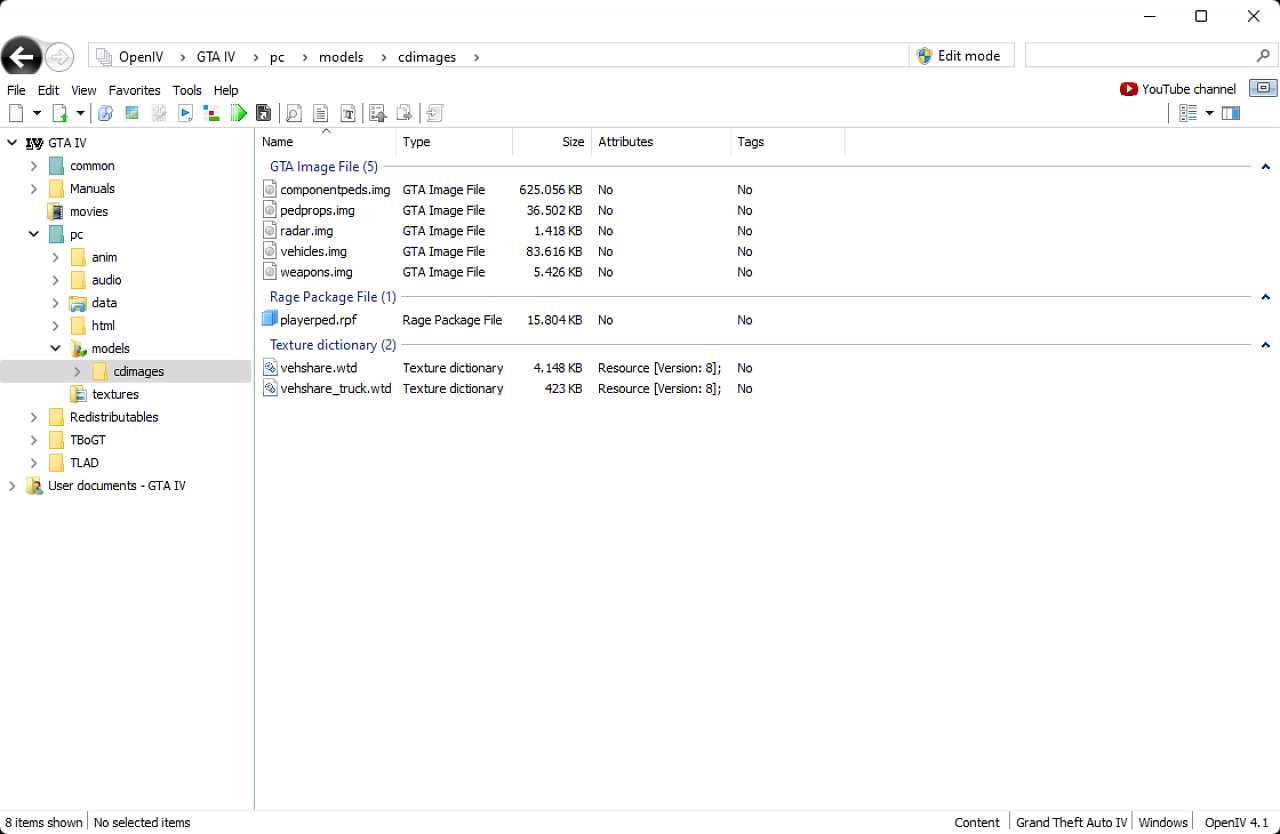The width and height of the screenshot is (1280, 834).
Task: Click the landscape picture toolbar icon
Action: [x=132, y=113]
